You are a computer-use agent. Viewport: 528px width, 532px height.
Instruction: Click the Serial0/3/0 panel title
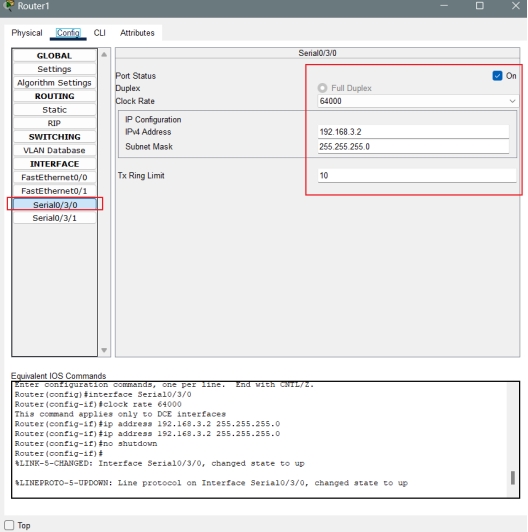(x=317, y=53)
